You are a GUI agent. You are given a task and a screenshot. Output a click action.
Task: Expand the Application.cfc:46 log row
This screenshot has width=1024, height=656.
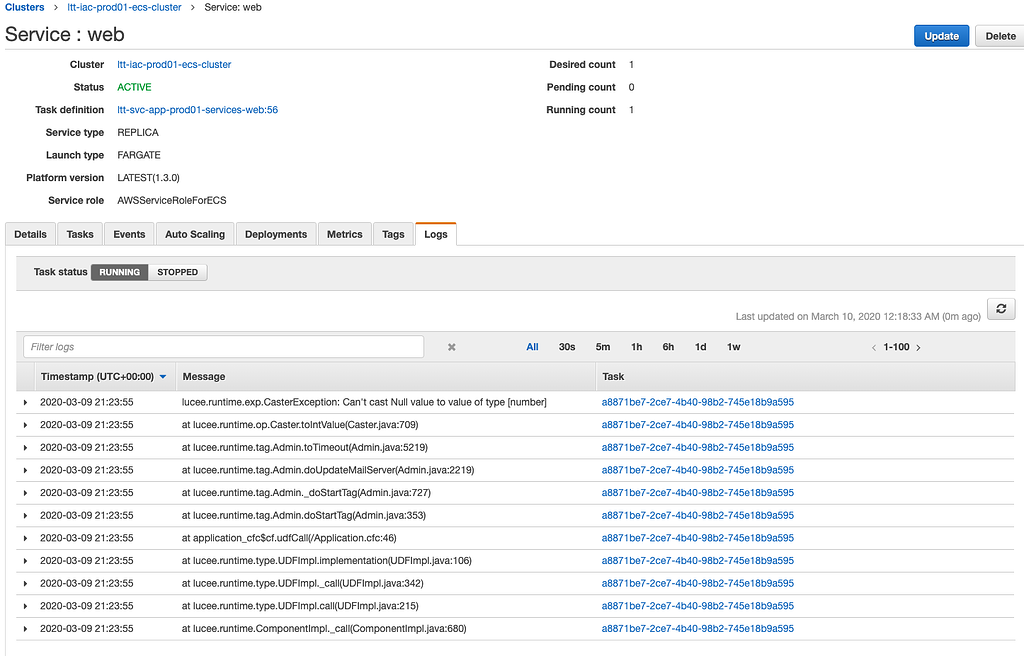(x=25, y=538)
